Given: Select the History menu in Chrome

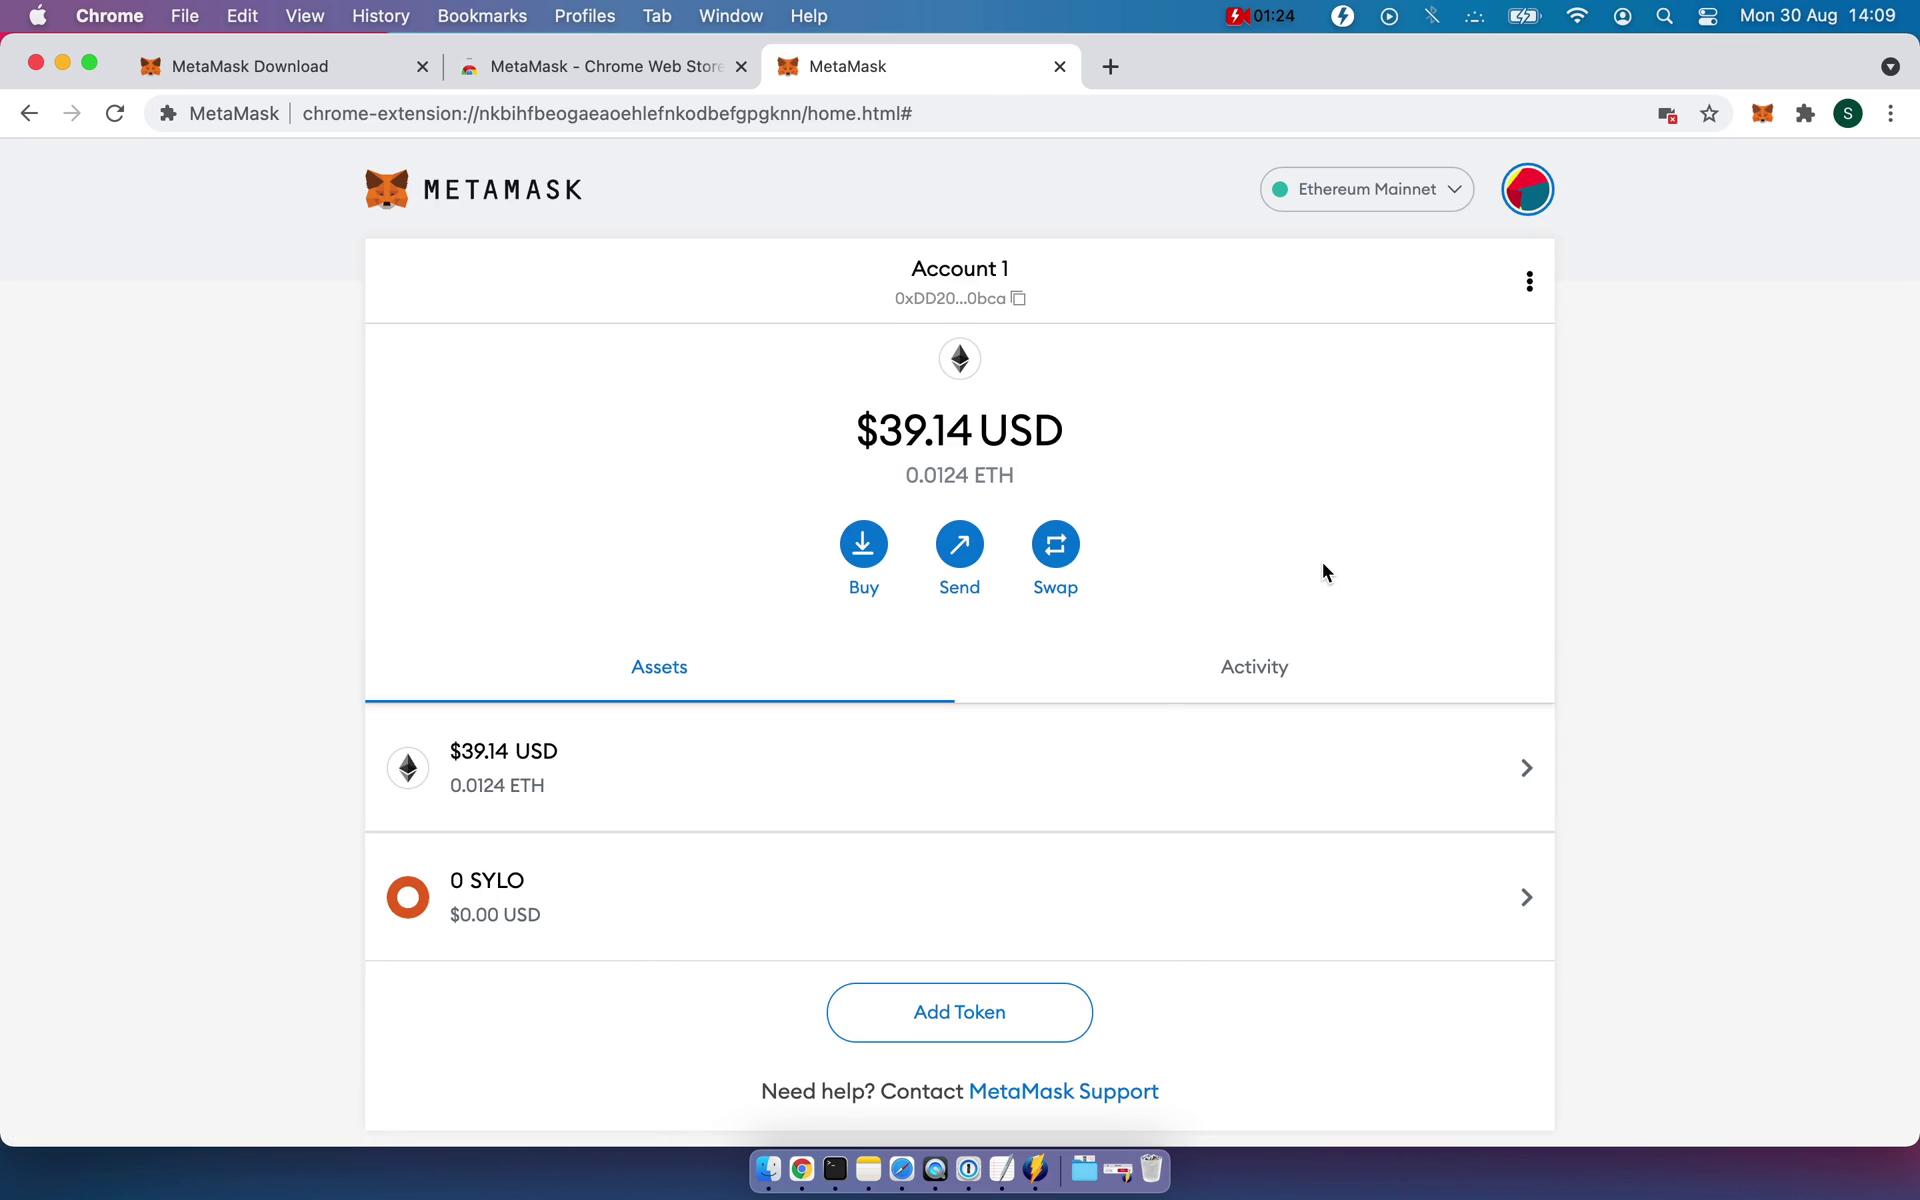Looking at the screenshot, I should pyautogui.click(x=380, y=15).
